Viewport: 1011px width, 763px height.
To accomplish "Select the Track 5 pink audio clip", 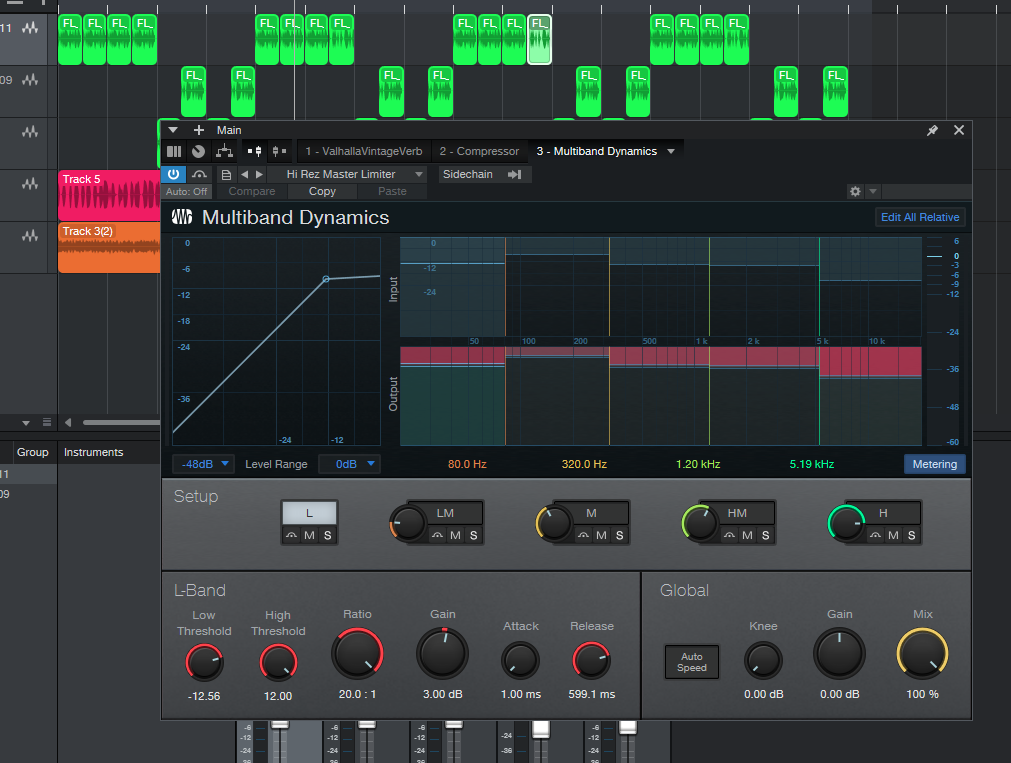I will 109,195.
